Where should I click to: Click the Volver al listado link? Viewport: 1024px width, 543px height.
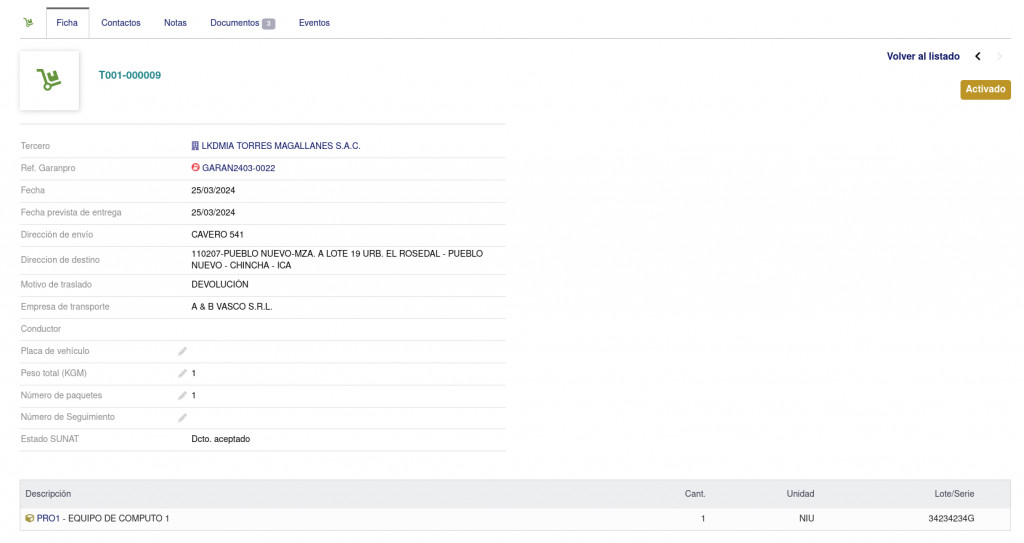click(x=923, y=56)
